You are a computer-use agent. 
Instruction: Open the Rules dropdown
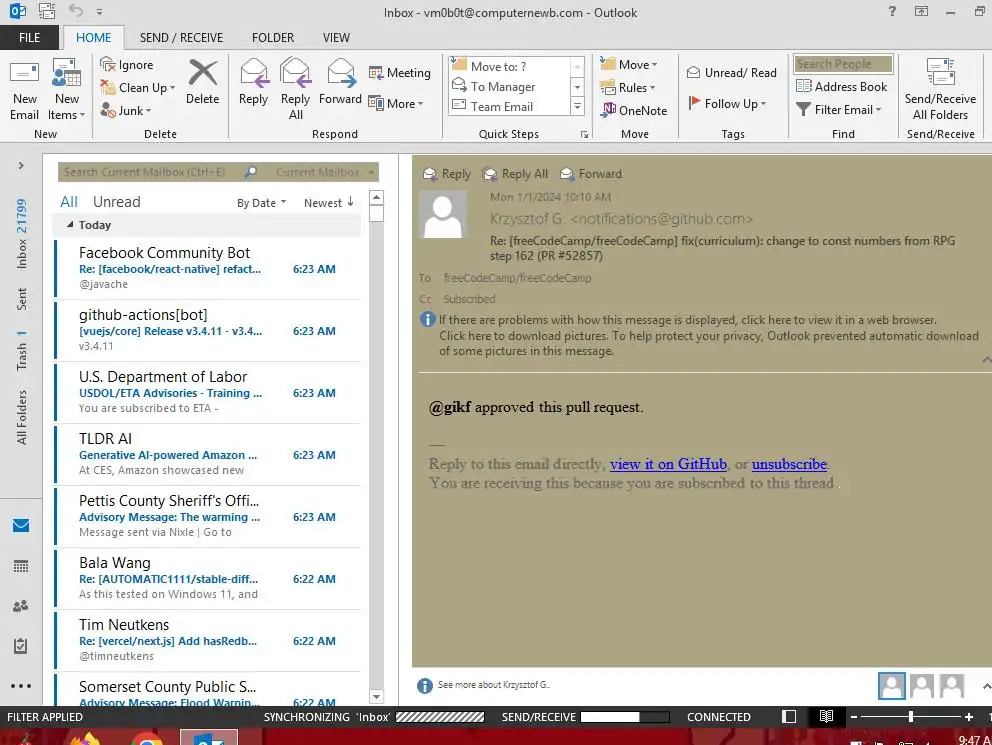tap(628, 87)
